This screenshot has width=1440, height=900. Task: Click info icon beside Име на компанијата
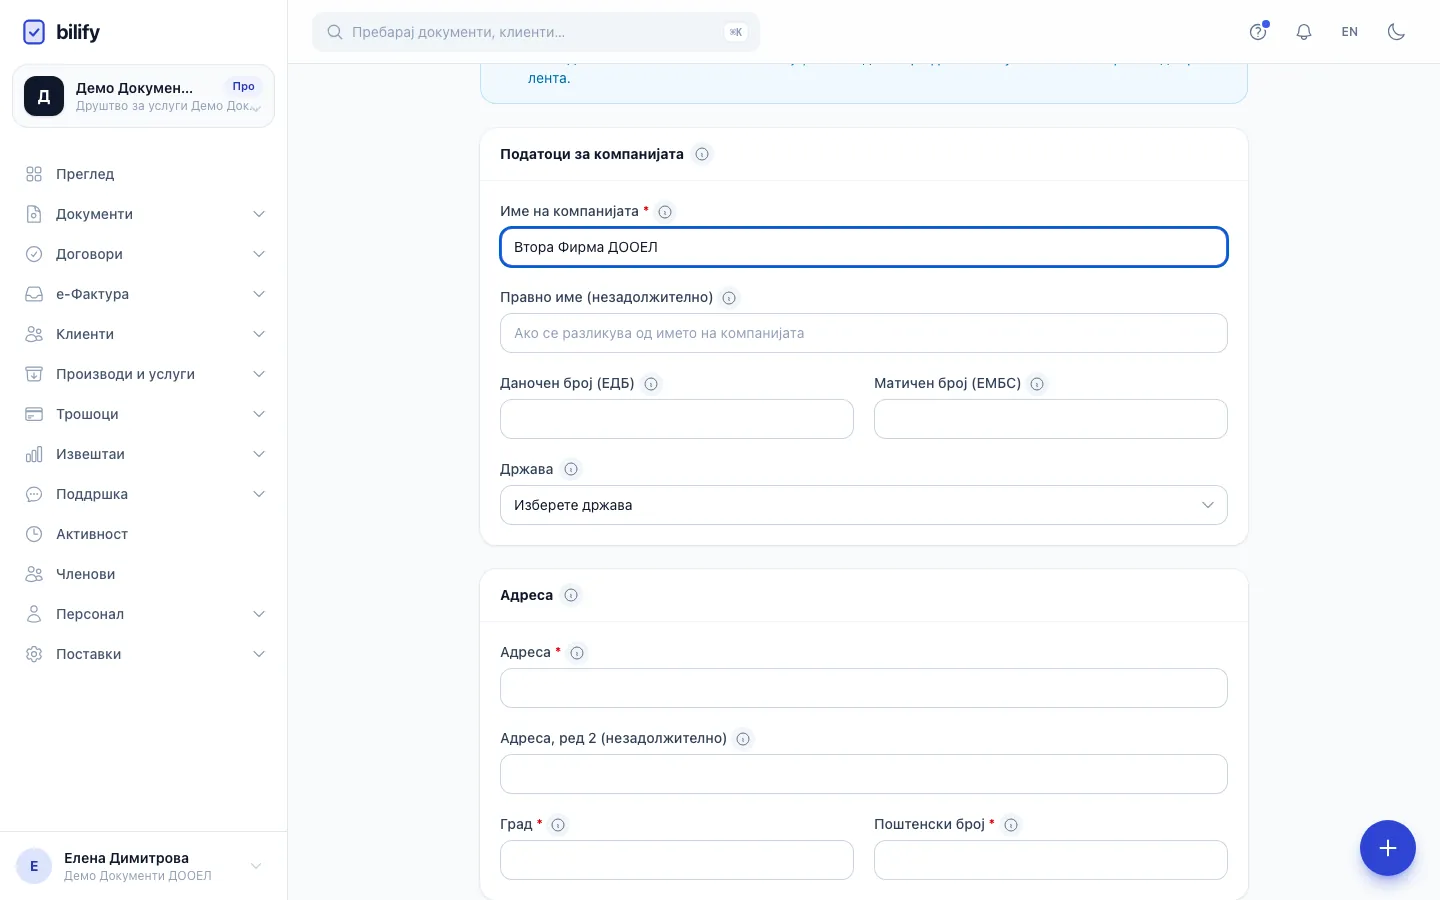(665, 212)
